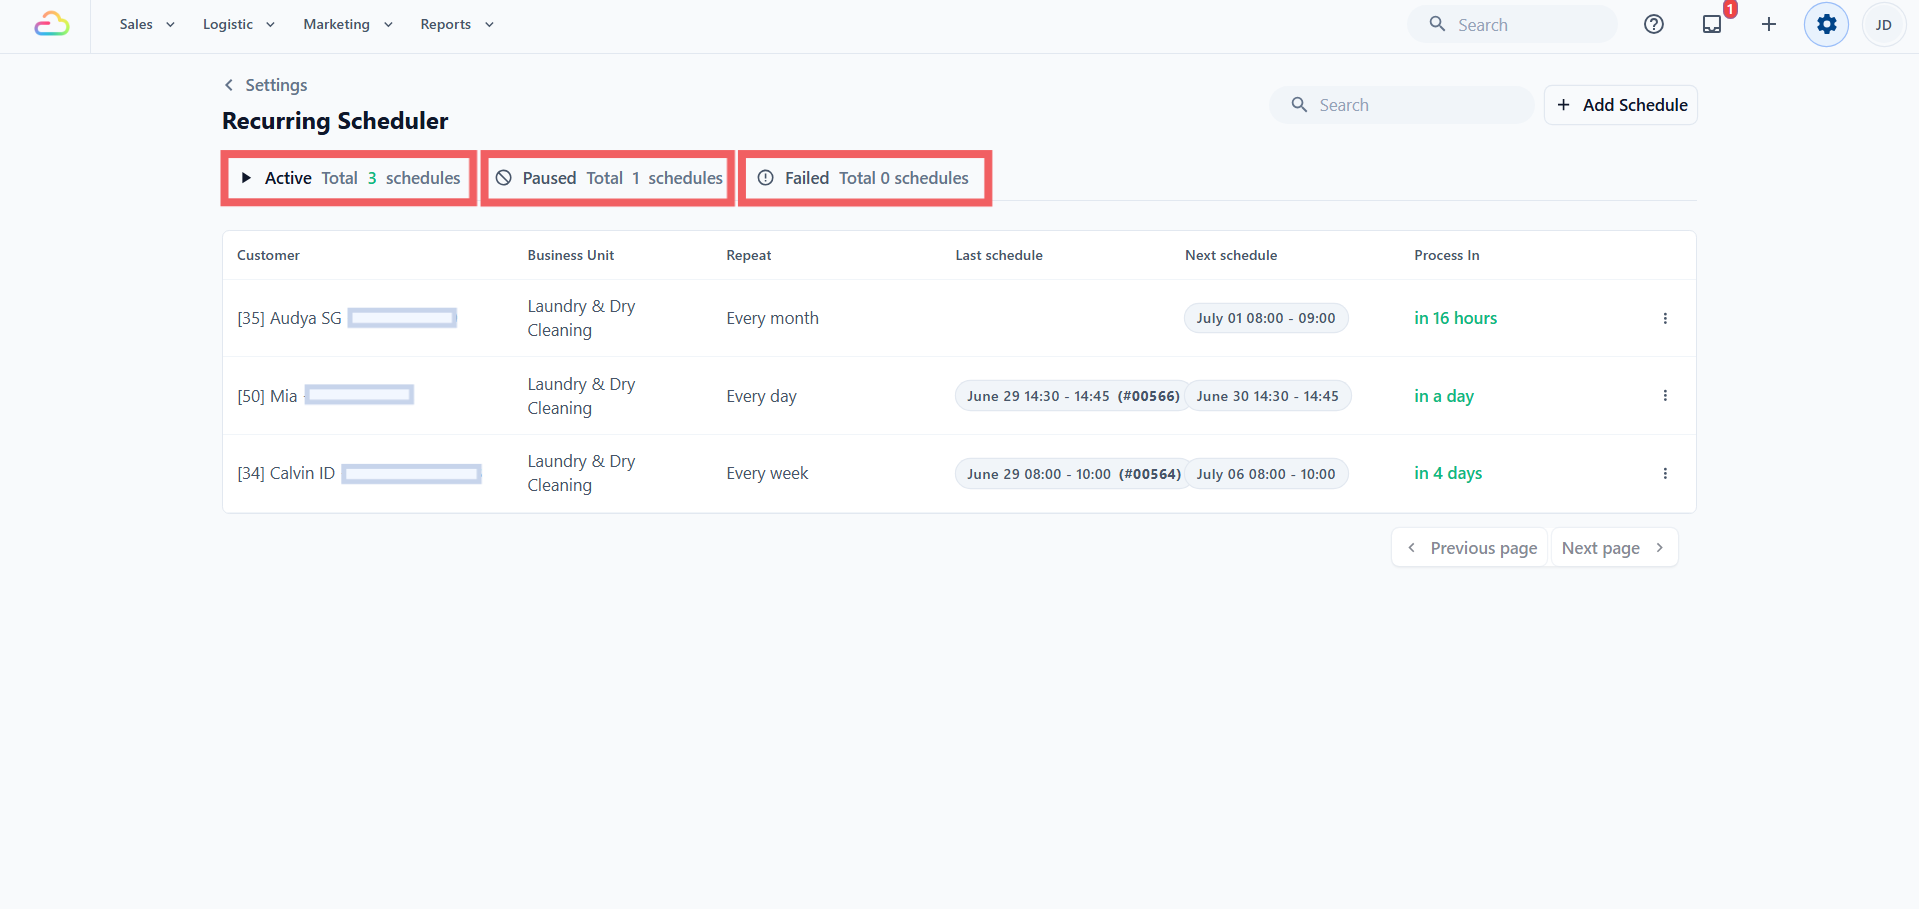Click the June 29 08:00 - 10:00 (#00564) chip
Image resolution: width=1920 pixels, height=910 pixels.
point(1074,474)
